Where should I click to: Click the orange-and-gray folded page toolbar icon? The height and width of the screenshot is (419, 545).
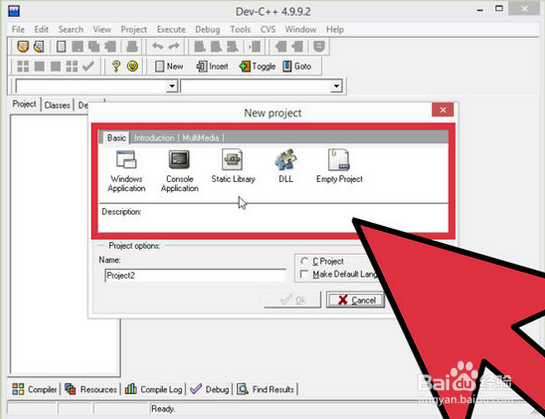39,46
